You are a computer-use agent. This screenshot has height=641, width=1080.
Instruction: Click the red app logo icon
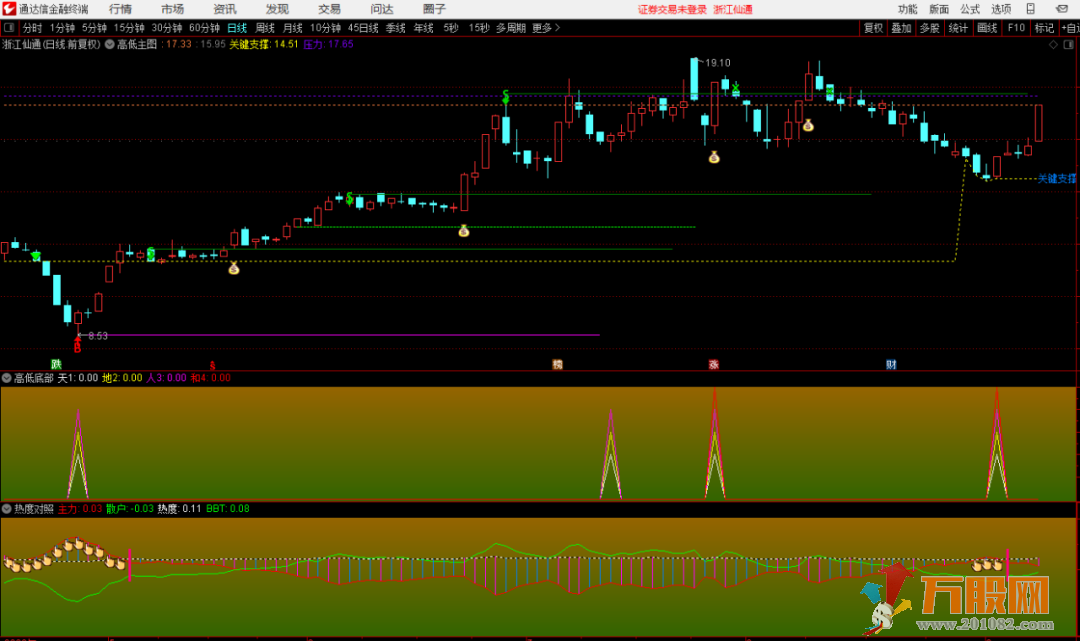click(9, 9)
